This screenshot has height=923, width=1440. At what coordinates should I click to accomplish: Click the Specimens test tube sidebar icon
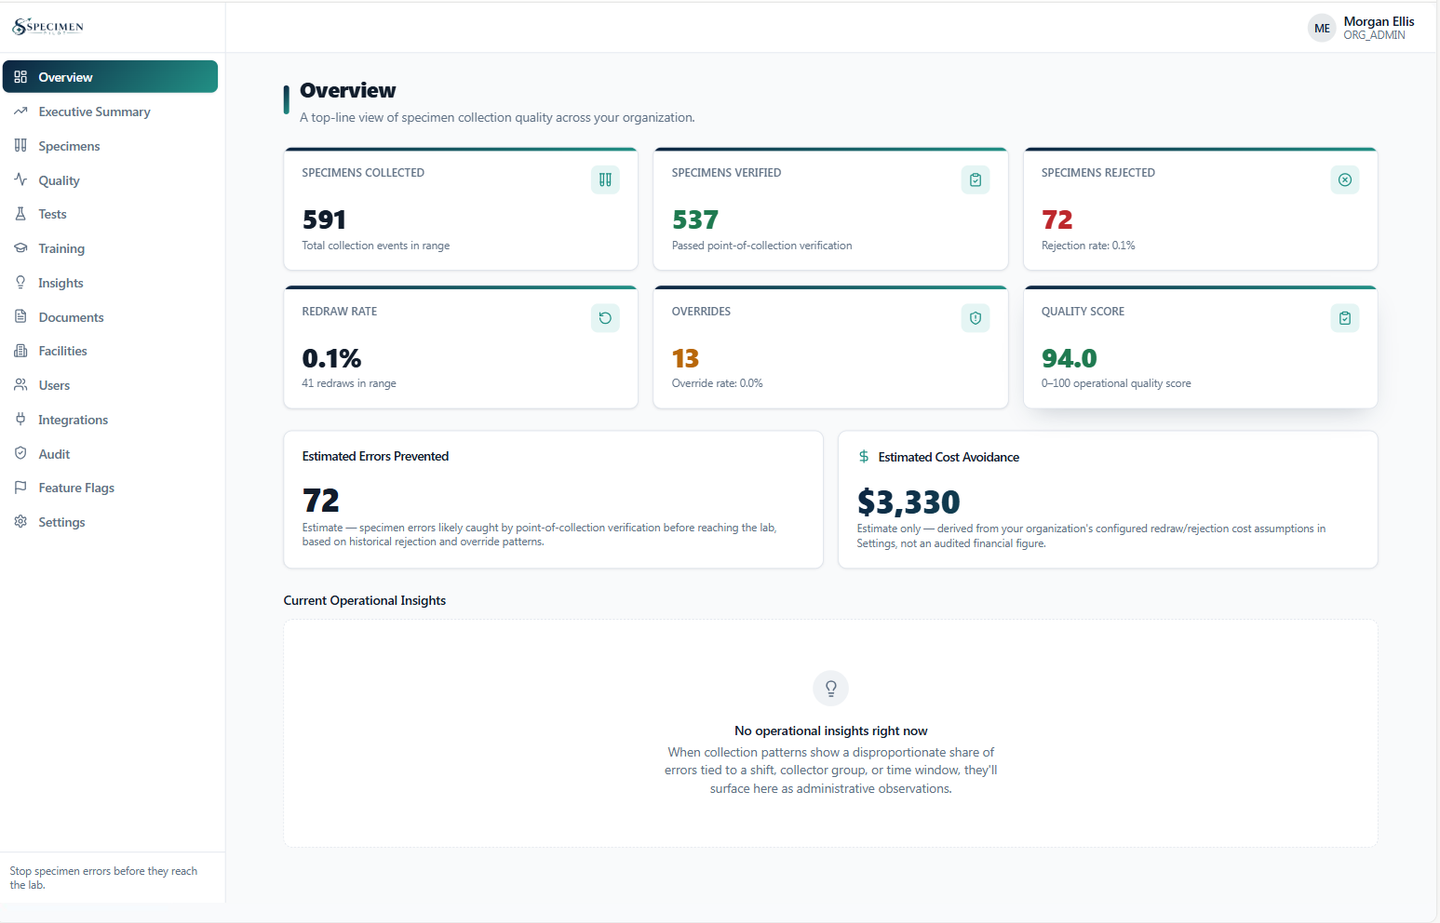[20, 145]
